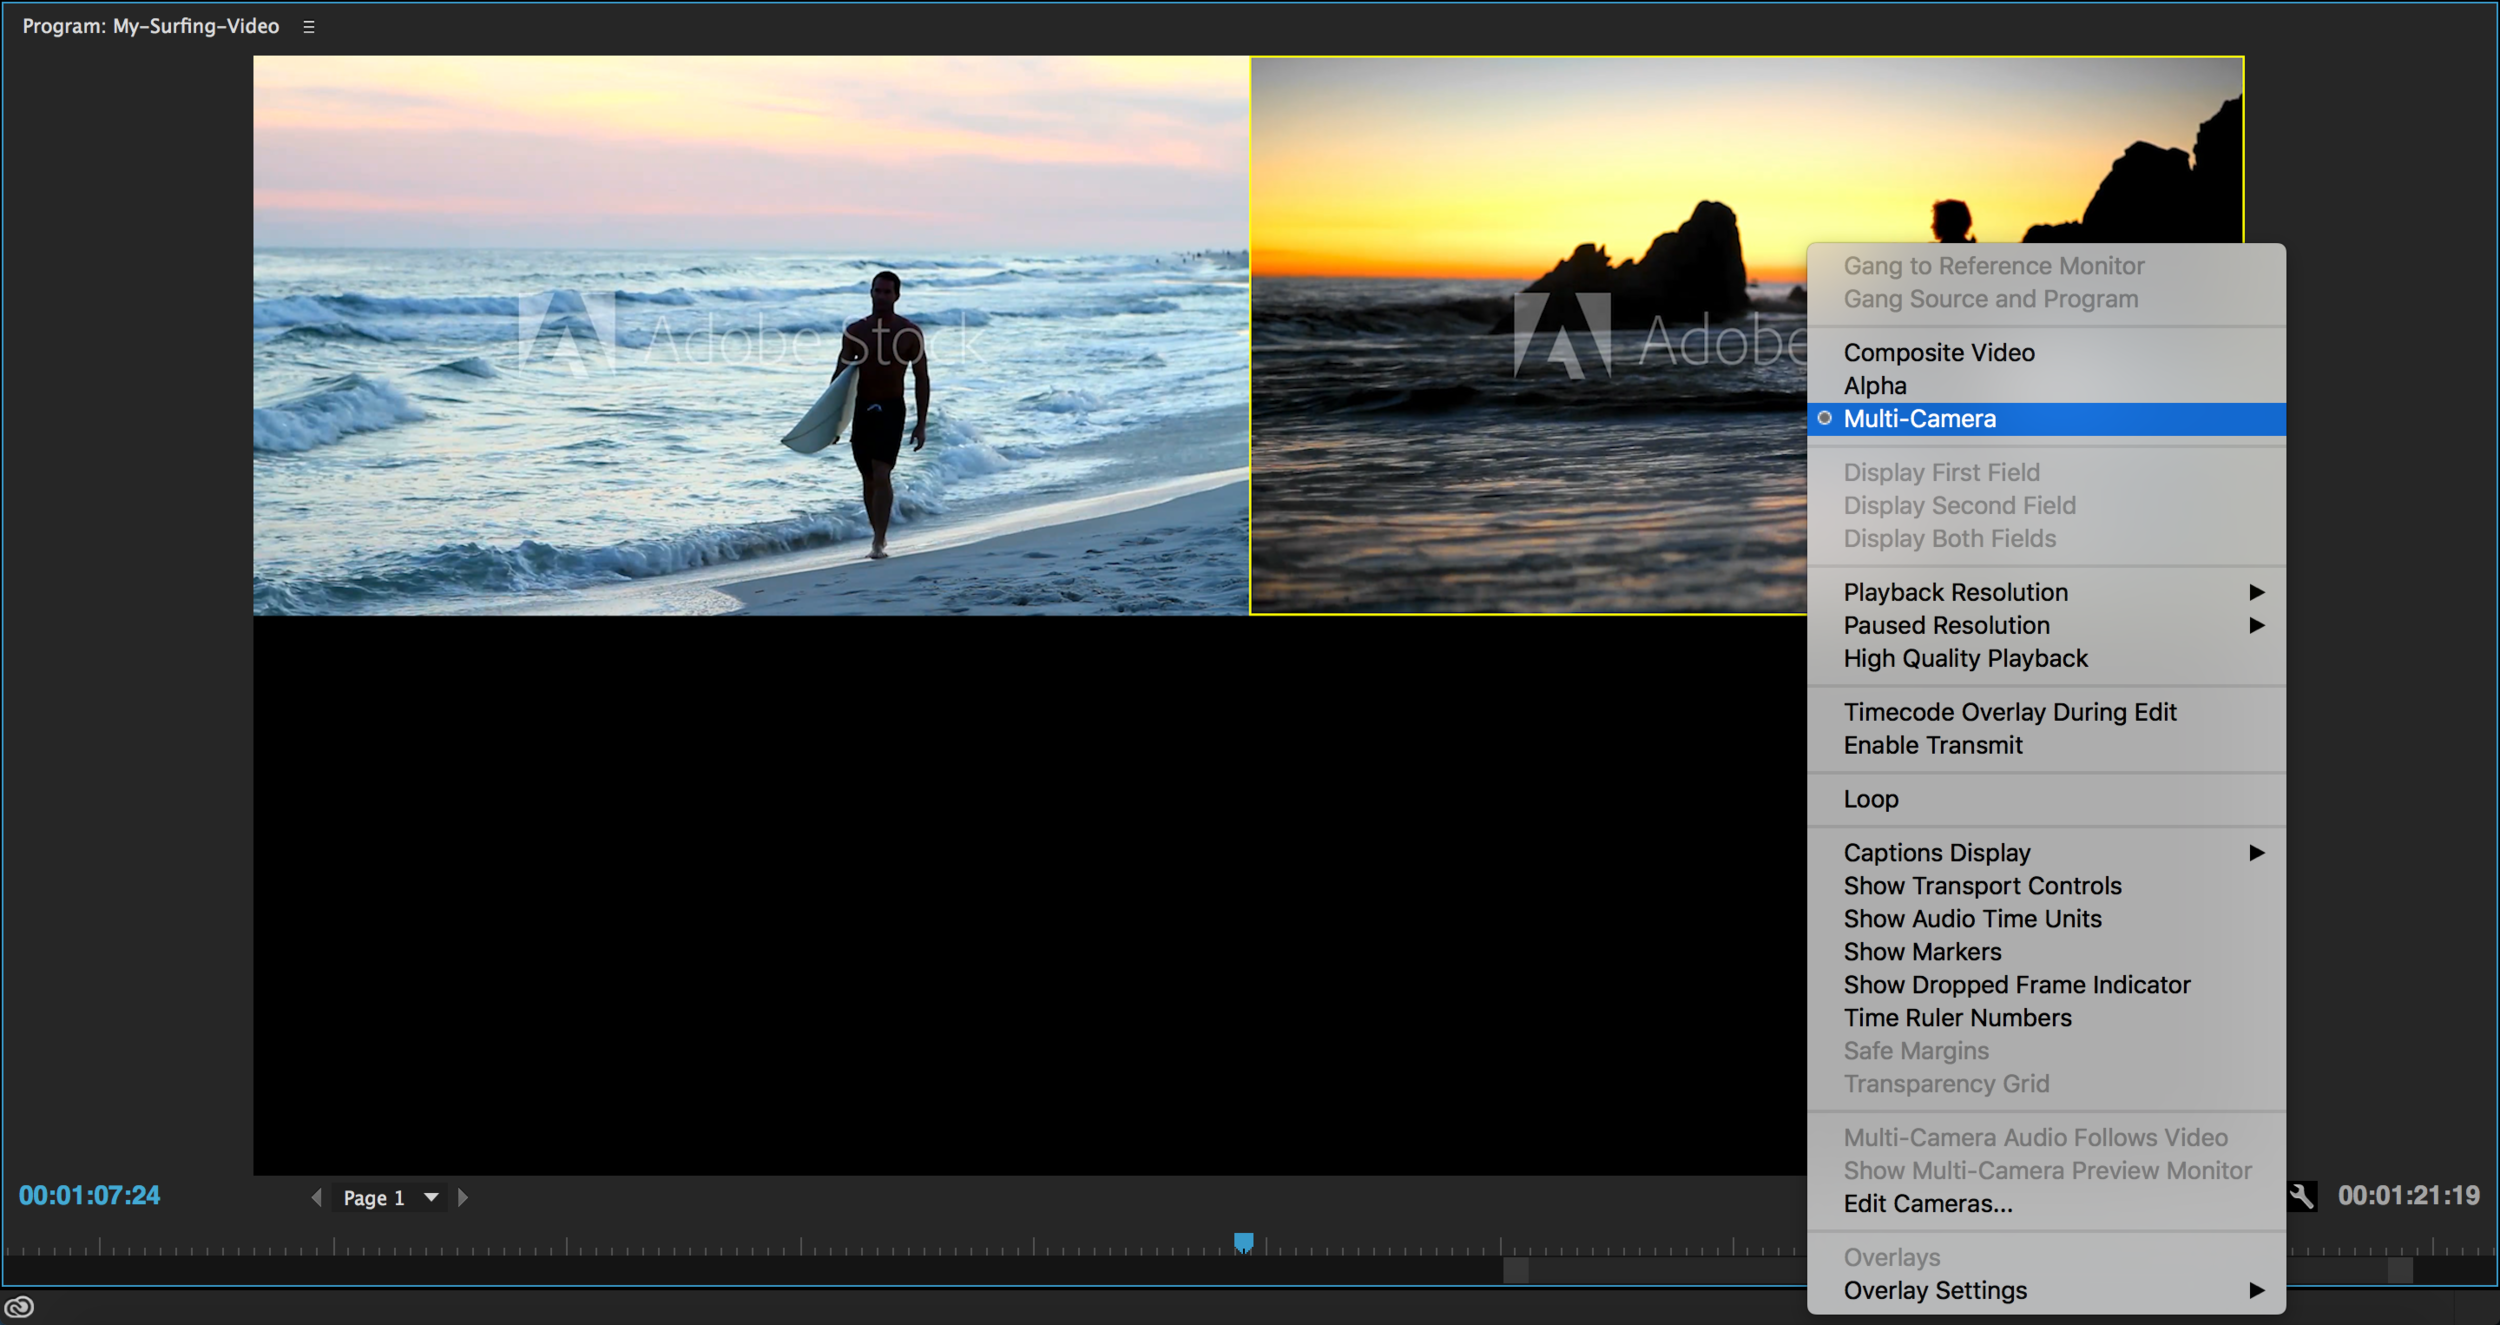Click the duration timecode 00:01:21:19
Screen dimensions: 2500x1325
click(x=2408, y=1195)
